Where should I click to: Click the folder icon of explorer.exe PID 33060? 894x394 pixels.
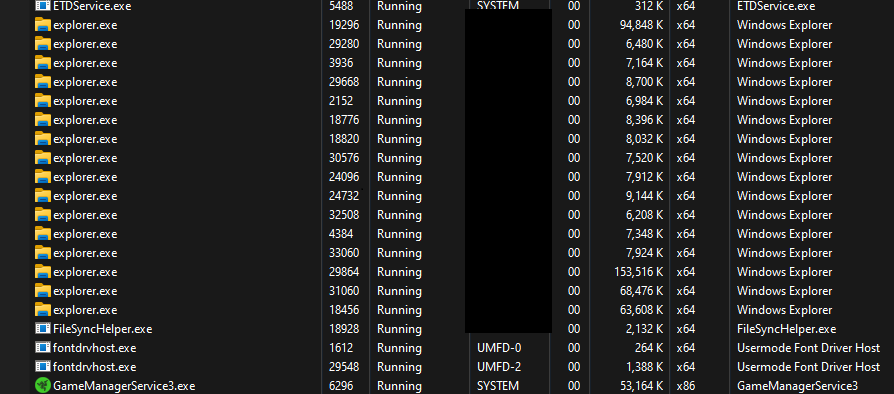(43, 253)
